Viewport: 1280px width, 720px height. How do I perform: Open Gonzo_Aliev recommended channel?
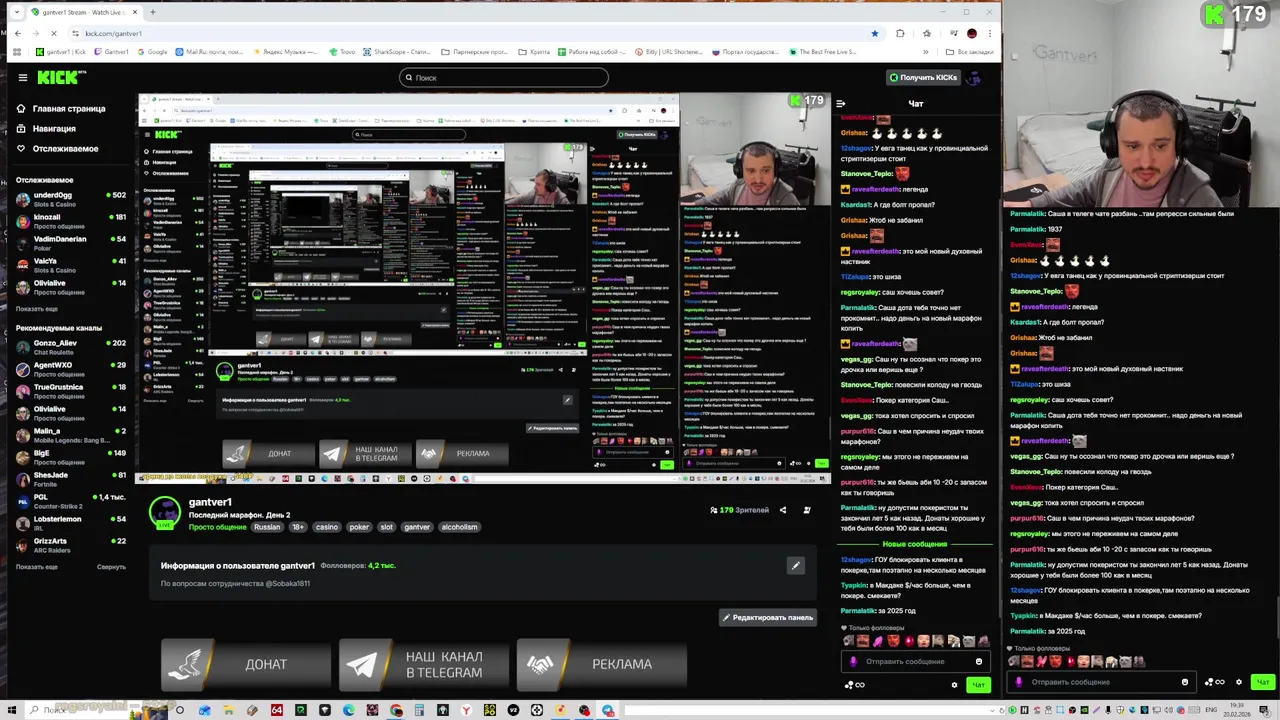(70, 347)
